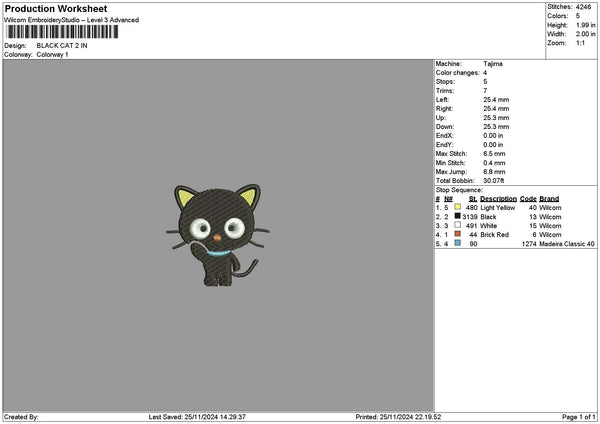Click 'Madeira Classic 40' brand text
Viewport: 600px width, 424px height.
[567, 244]
